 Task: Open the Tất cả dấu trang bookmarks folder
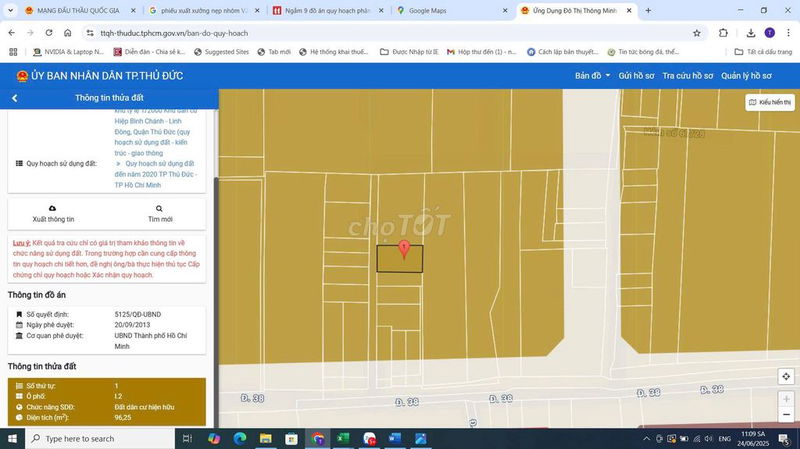763,51
